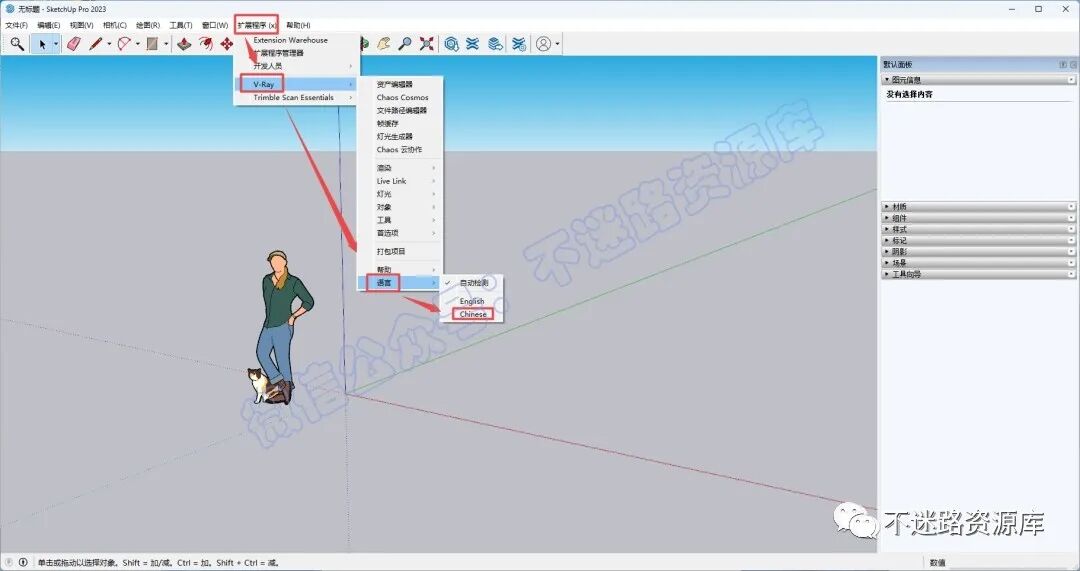Select Chinese language option
Image resolution: width=1080 pixels, height=571 pixels.
click(473, 314)
